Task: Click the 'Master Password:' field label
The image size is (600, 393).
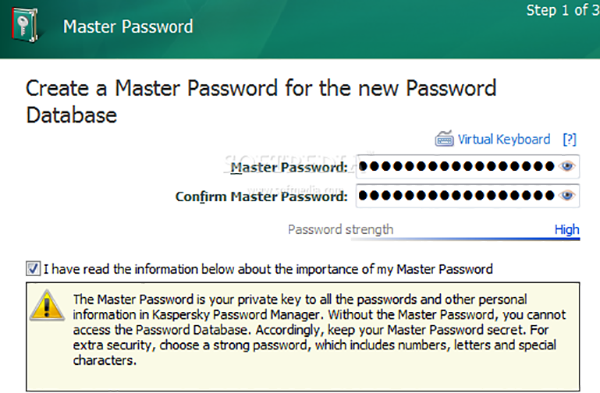Action: click(289, 167)
